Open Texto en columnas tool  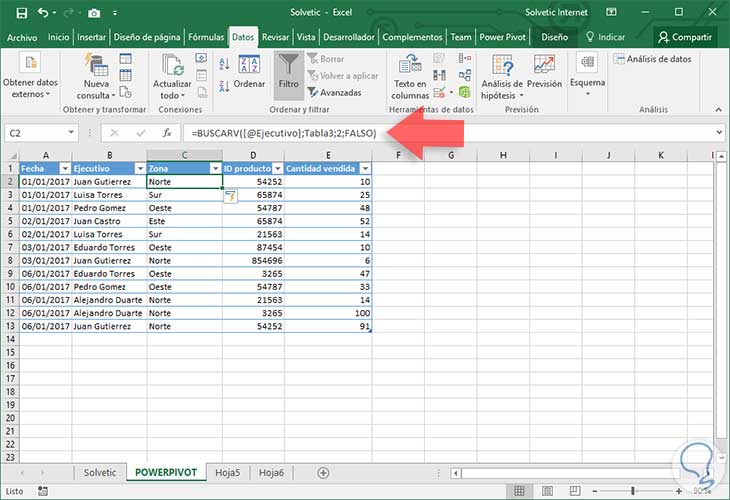point(411,75)
